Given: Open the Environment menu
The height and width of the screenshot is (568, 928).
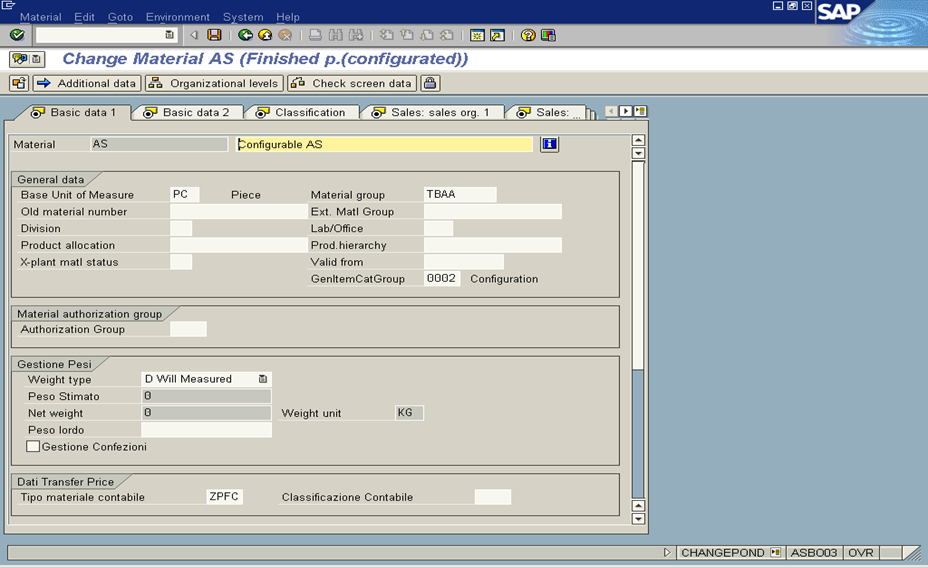Looking at the screenshot, I should [178, 17].
